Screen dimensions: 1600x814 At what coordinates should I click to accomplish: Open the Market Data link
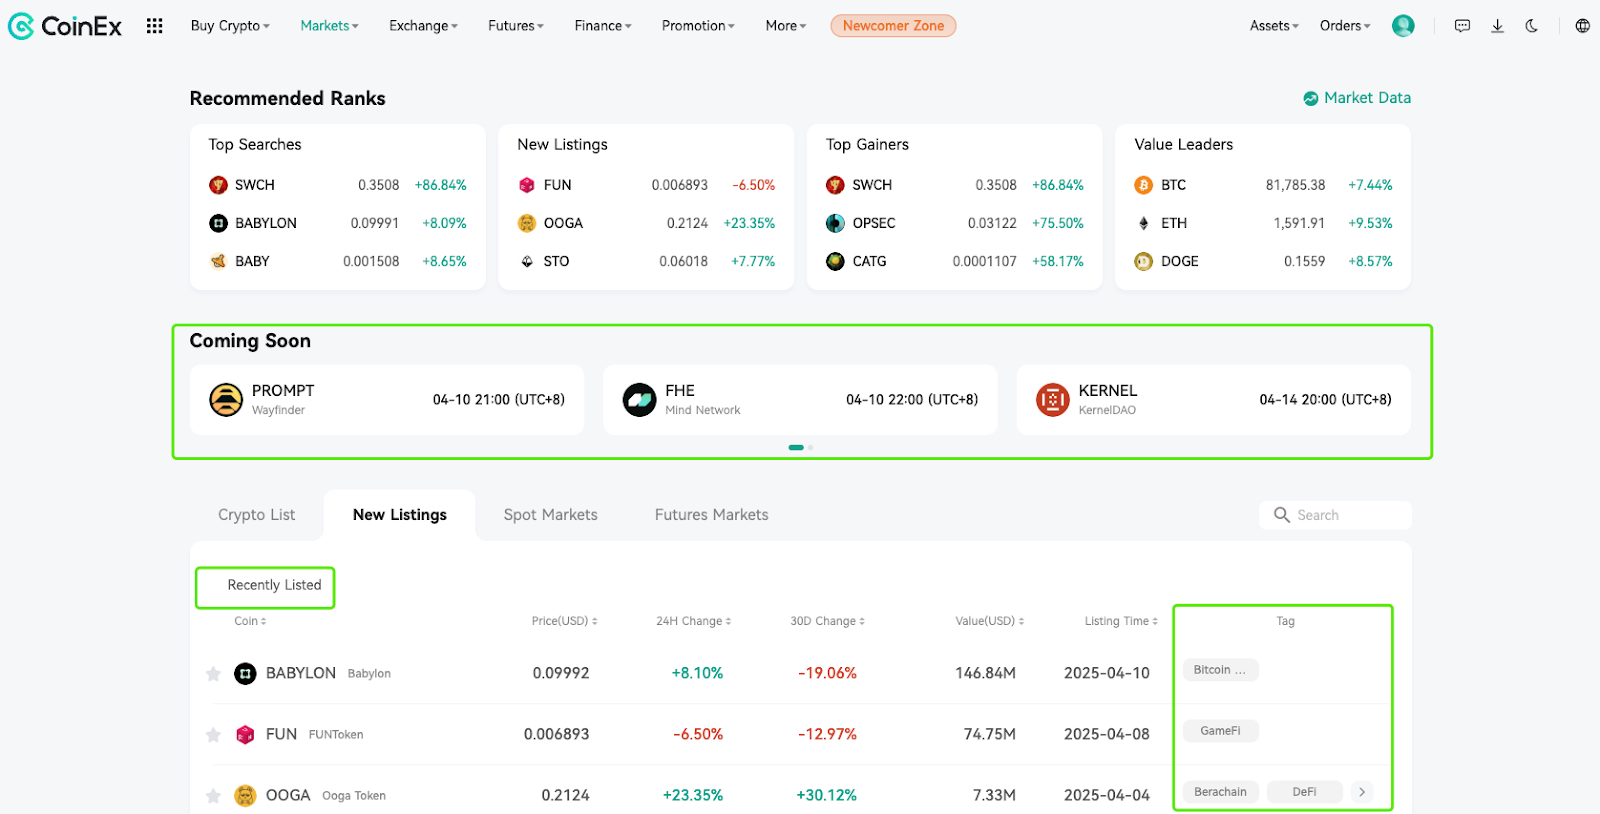point(1357,98)
